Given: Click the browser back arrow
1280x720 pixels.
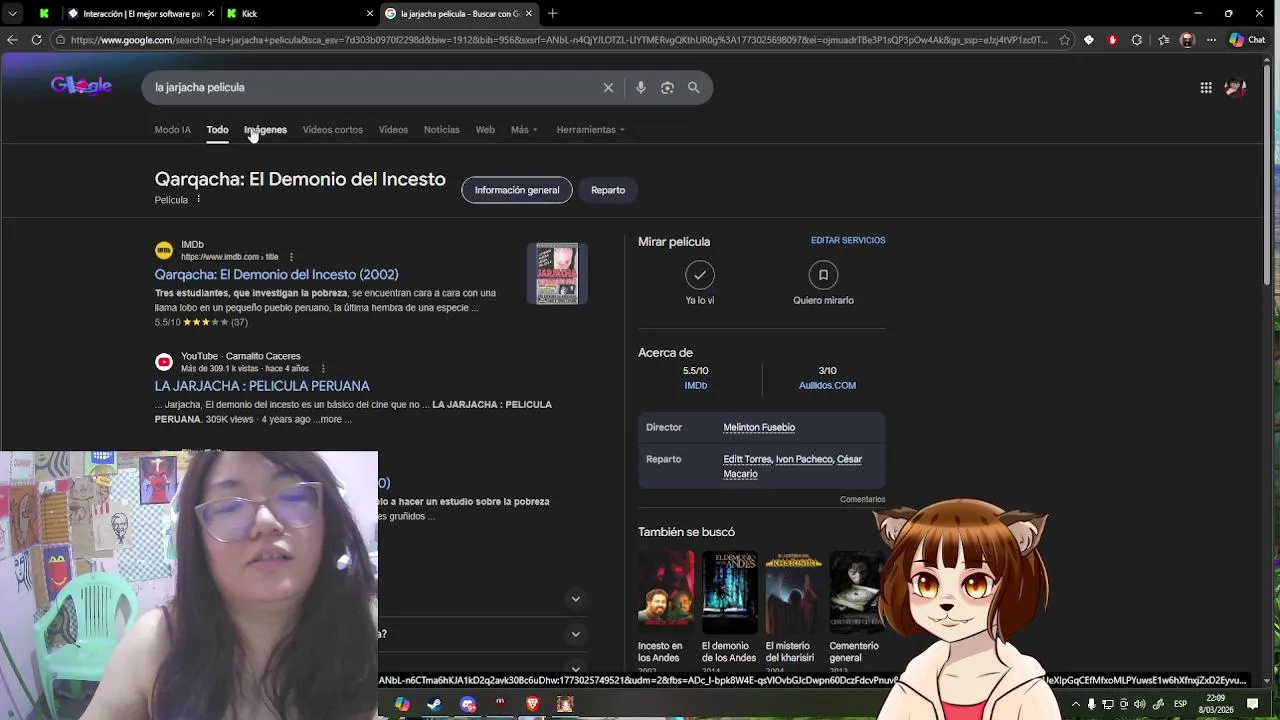Looking at the screenshot, I should 12,40.
